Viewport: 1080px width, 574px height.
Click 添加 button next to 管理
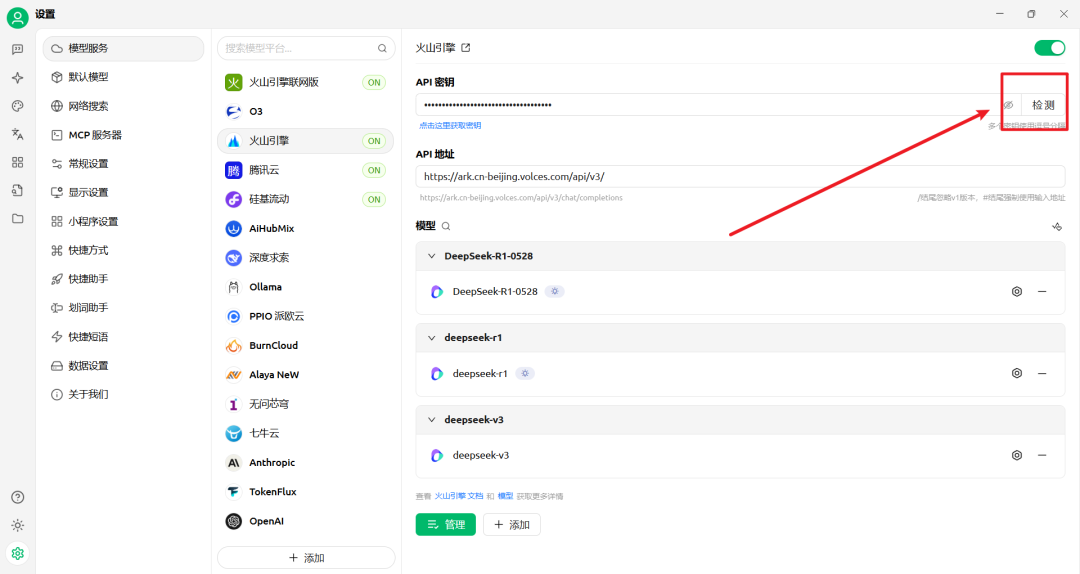coord(512,524)
